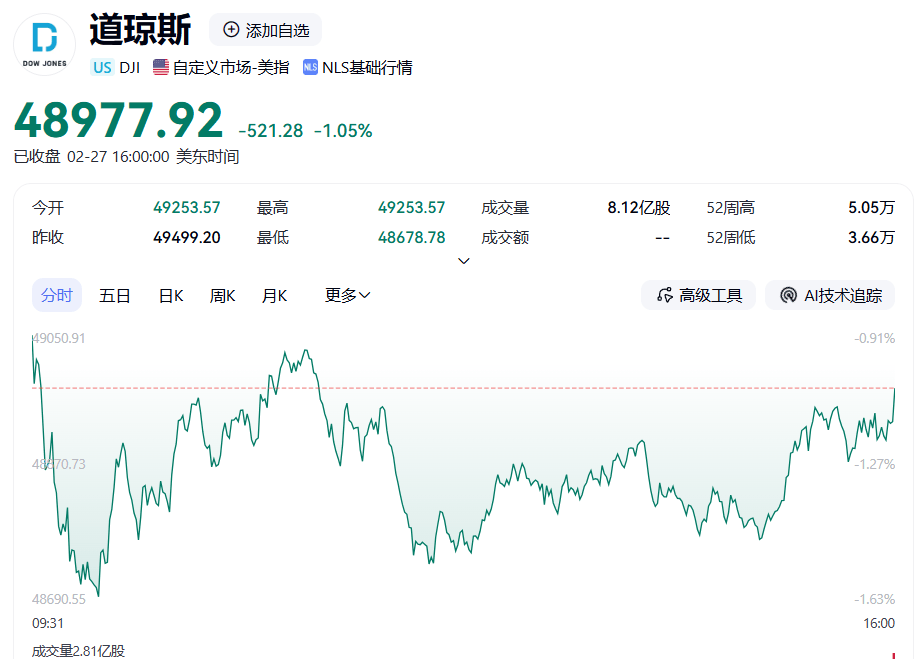Expand the quote details chevron
Viewport: 923px width, 659px height.
pyautogui.click(x=463, y=261)
